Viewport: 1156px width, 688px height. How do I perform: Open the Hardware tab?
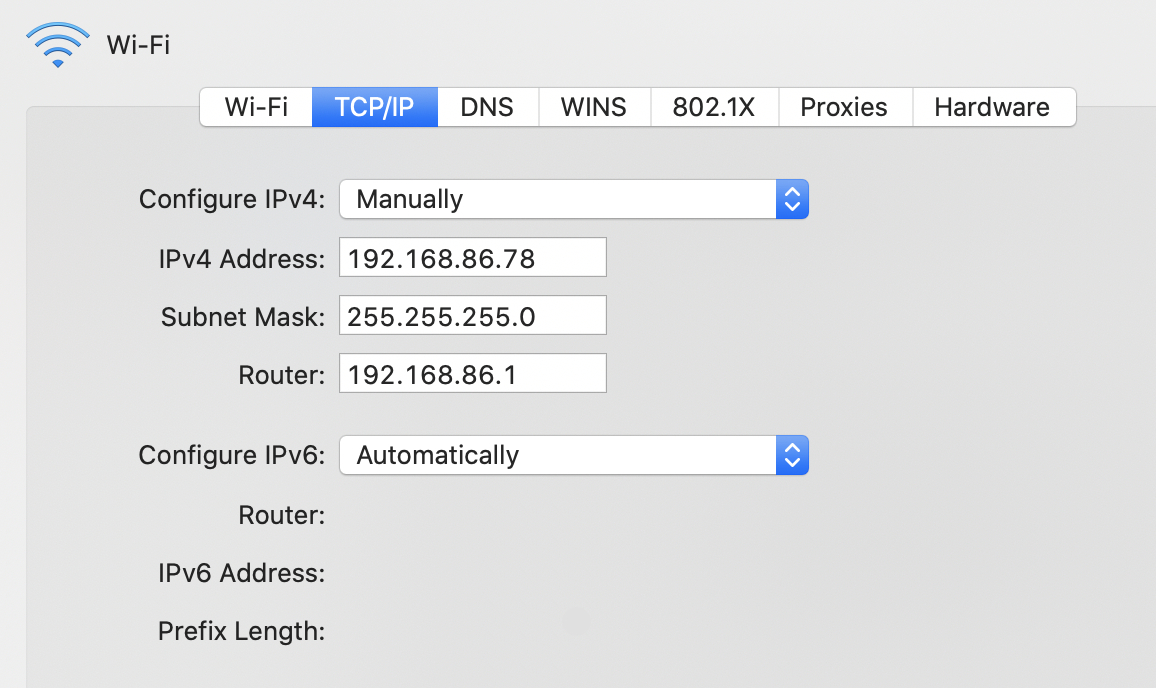pyautogui.click(x=993, y=107)
